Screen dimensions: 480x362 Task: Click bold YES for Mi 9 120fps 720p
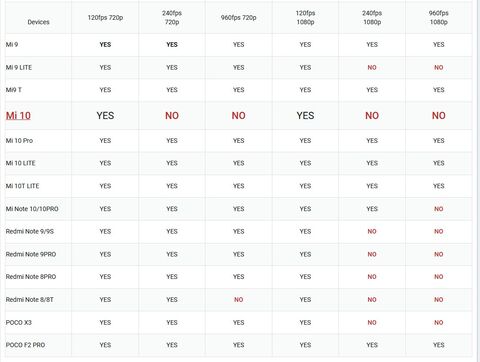click(x=105, y=45)
